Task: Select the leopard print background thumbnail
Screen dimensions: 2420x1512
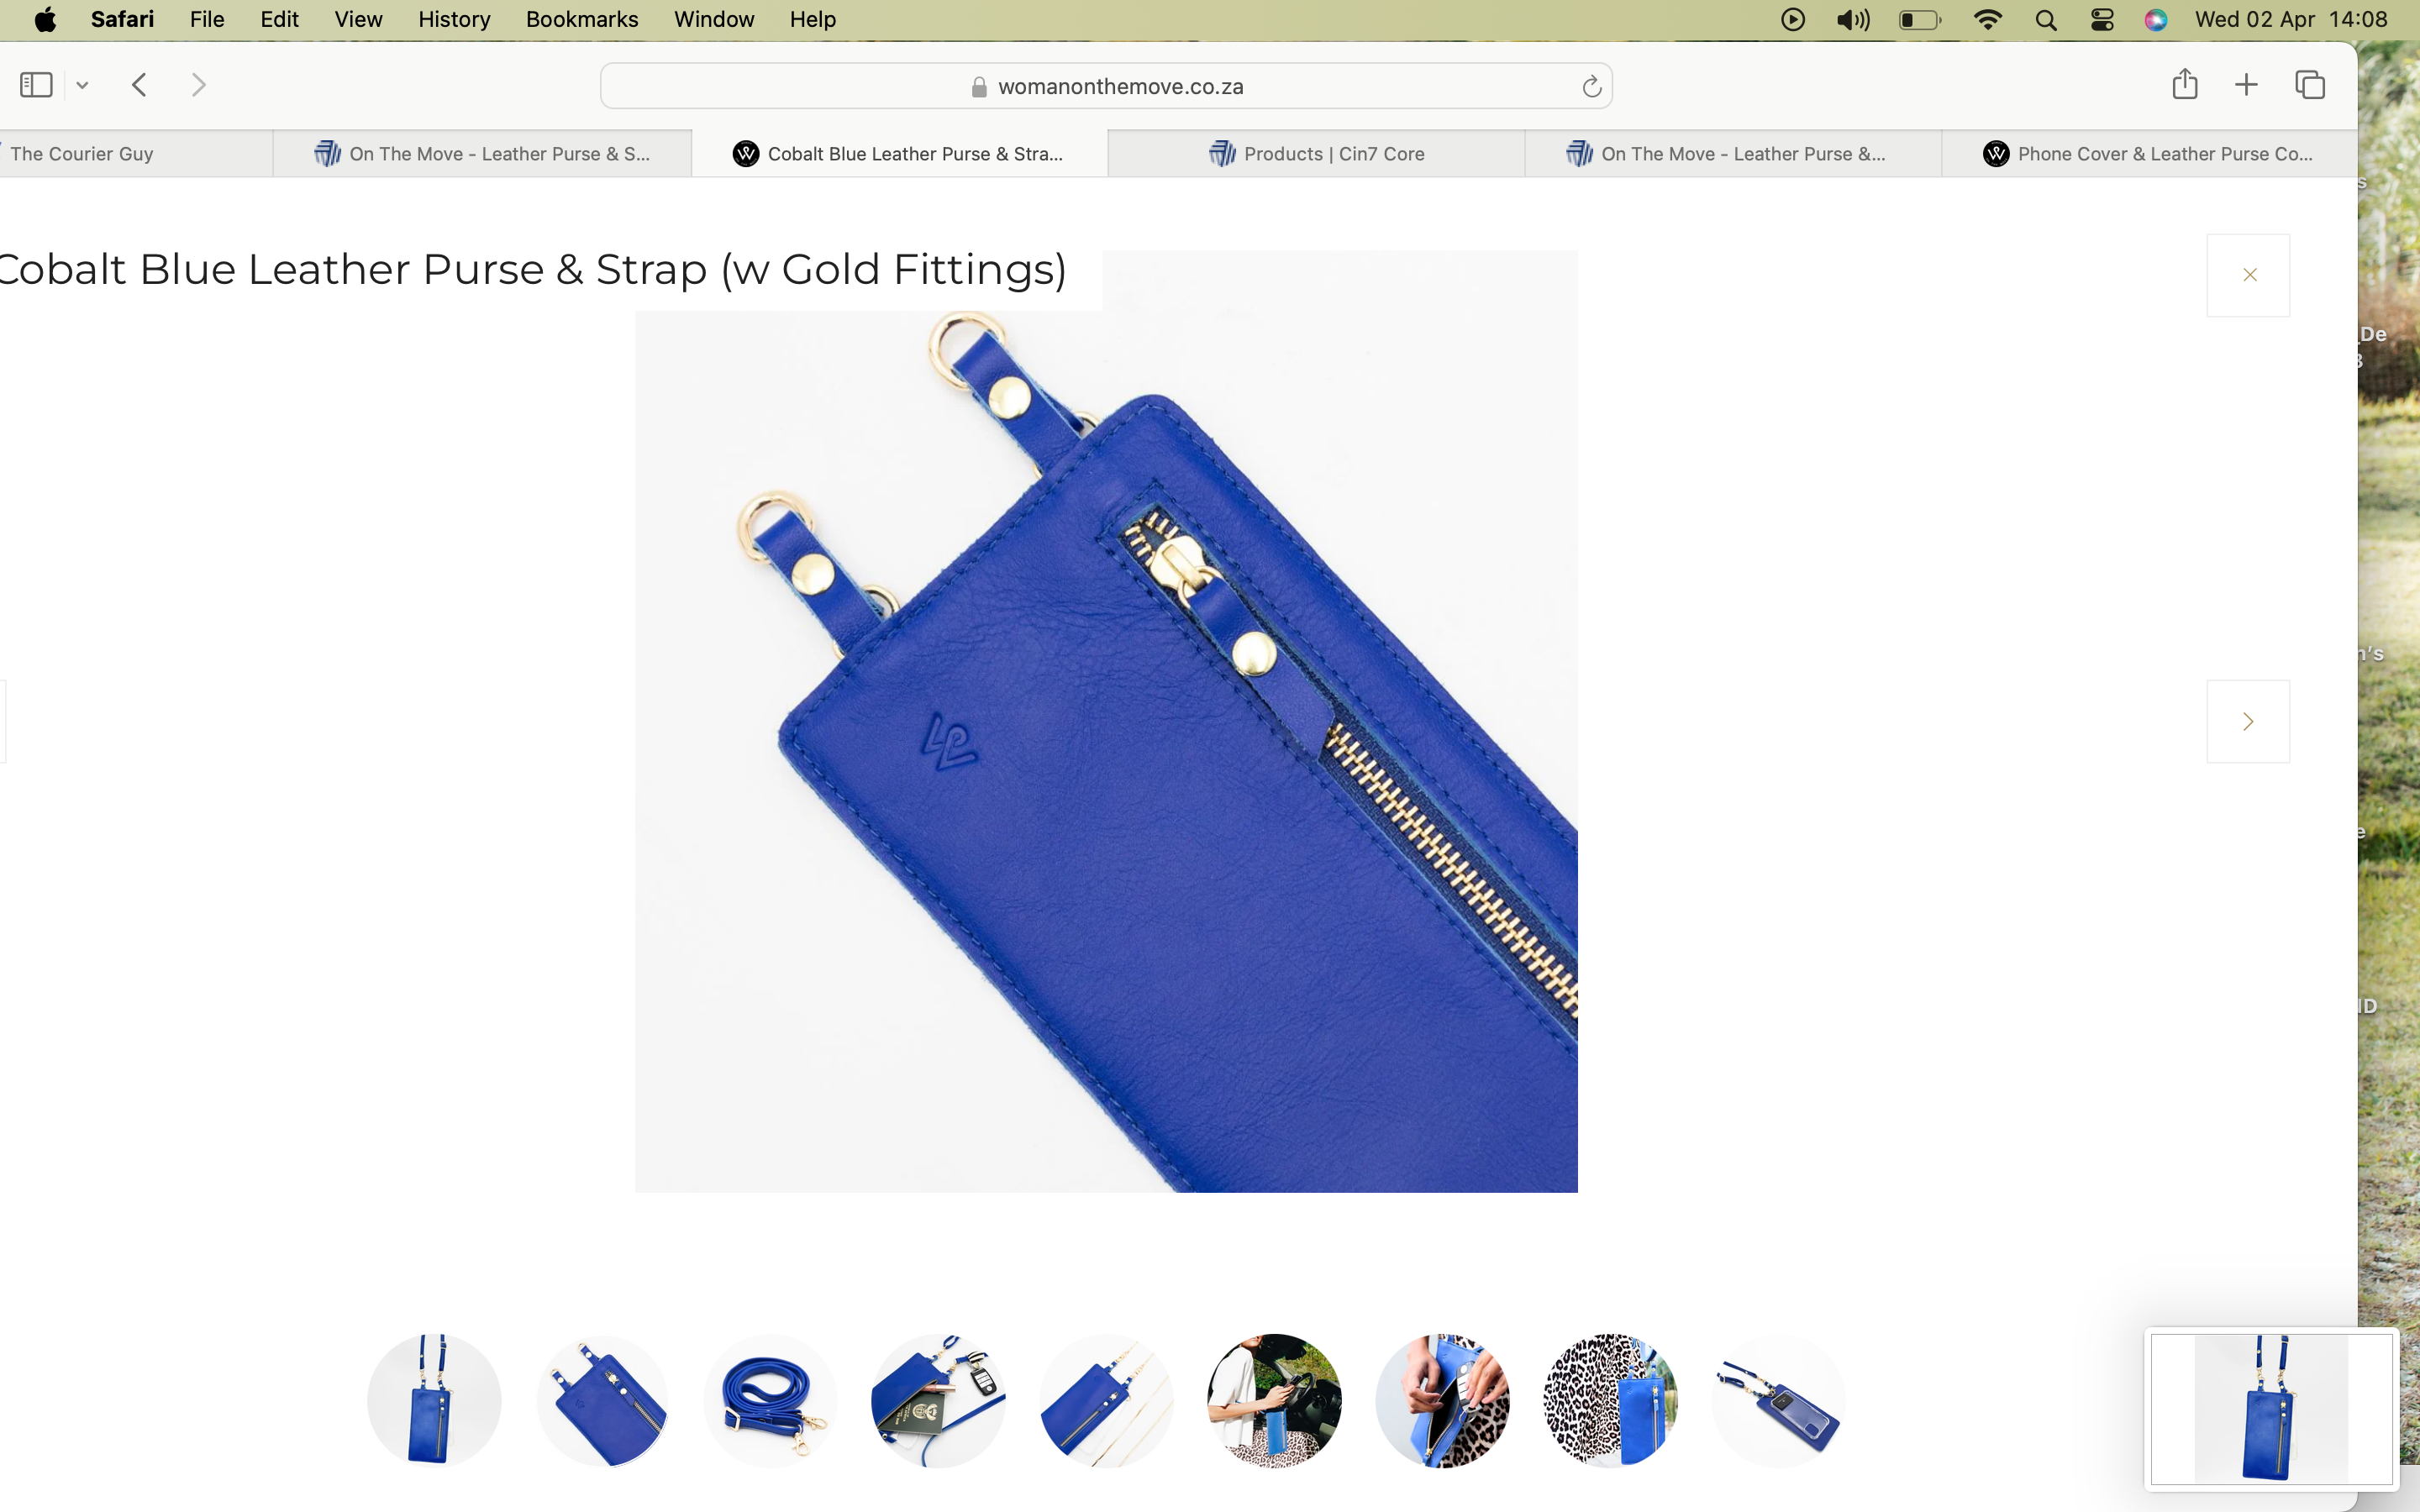Action: [x=1610, y=1400]
